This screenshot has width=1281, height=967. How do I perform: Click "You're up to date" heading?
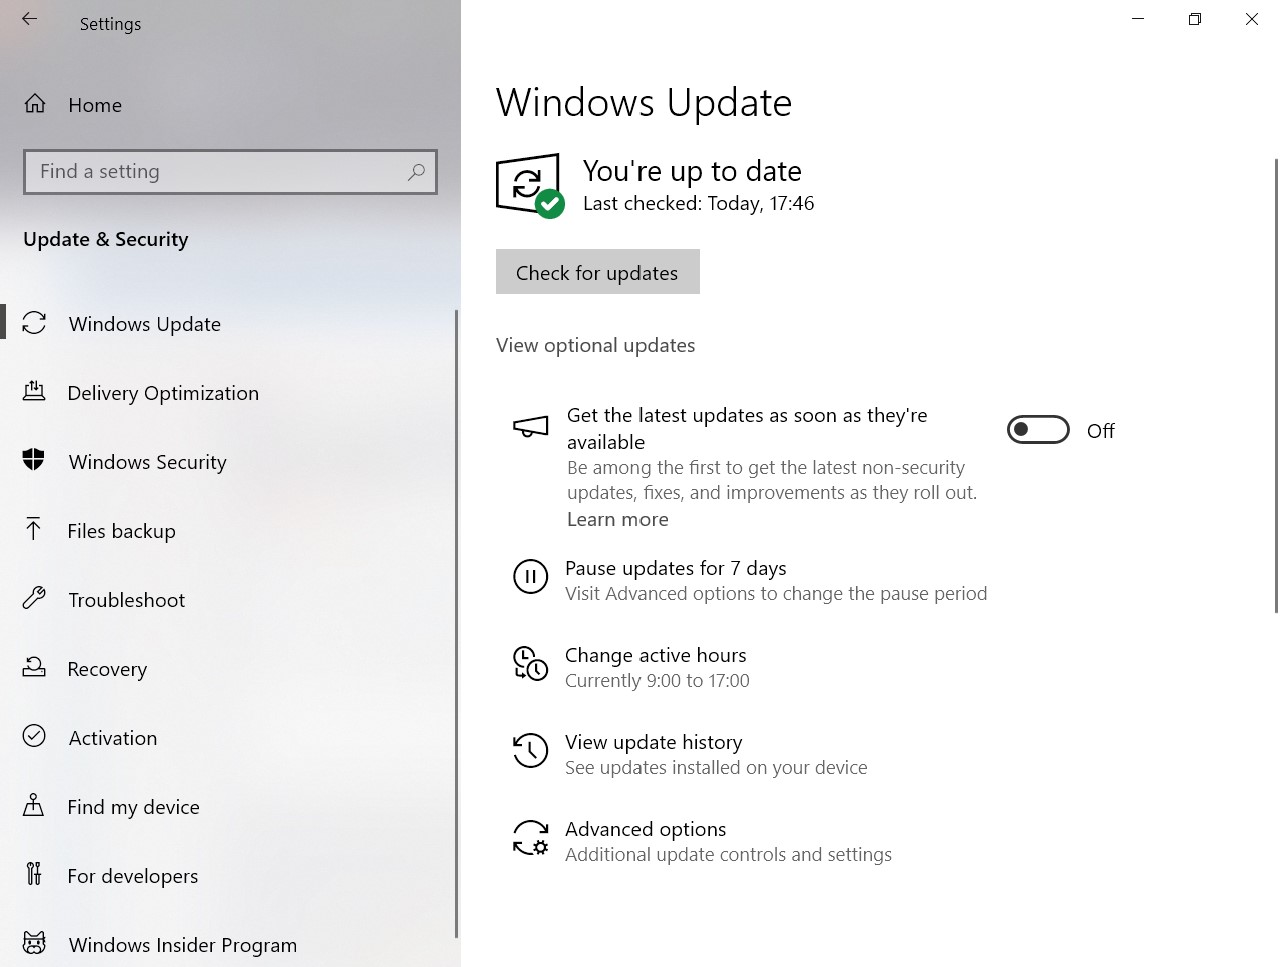pos(692,171)
